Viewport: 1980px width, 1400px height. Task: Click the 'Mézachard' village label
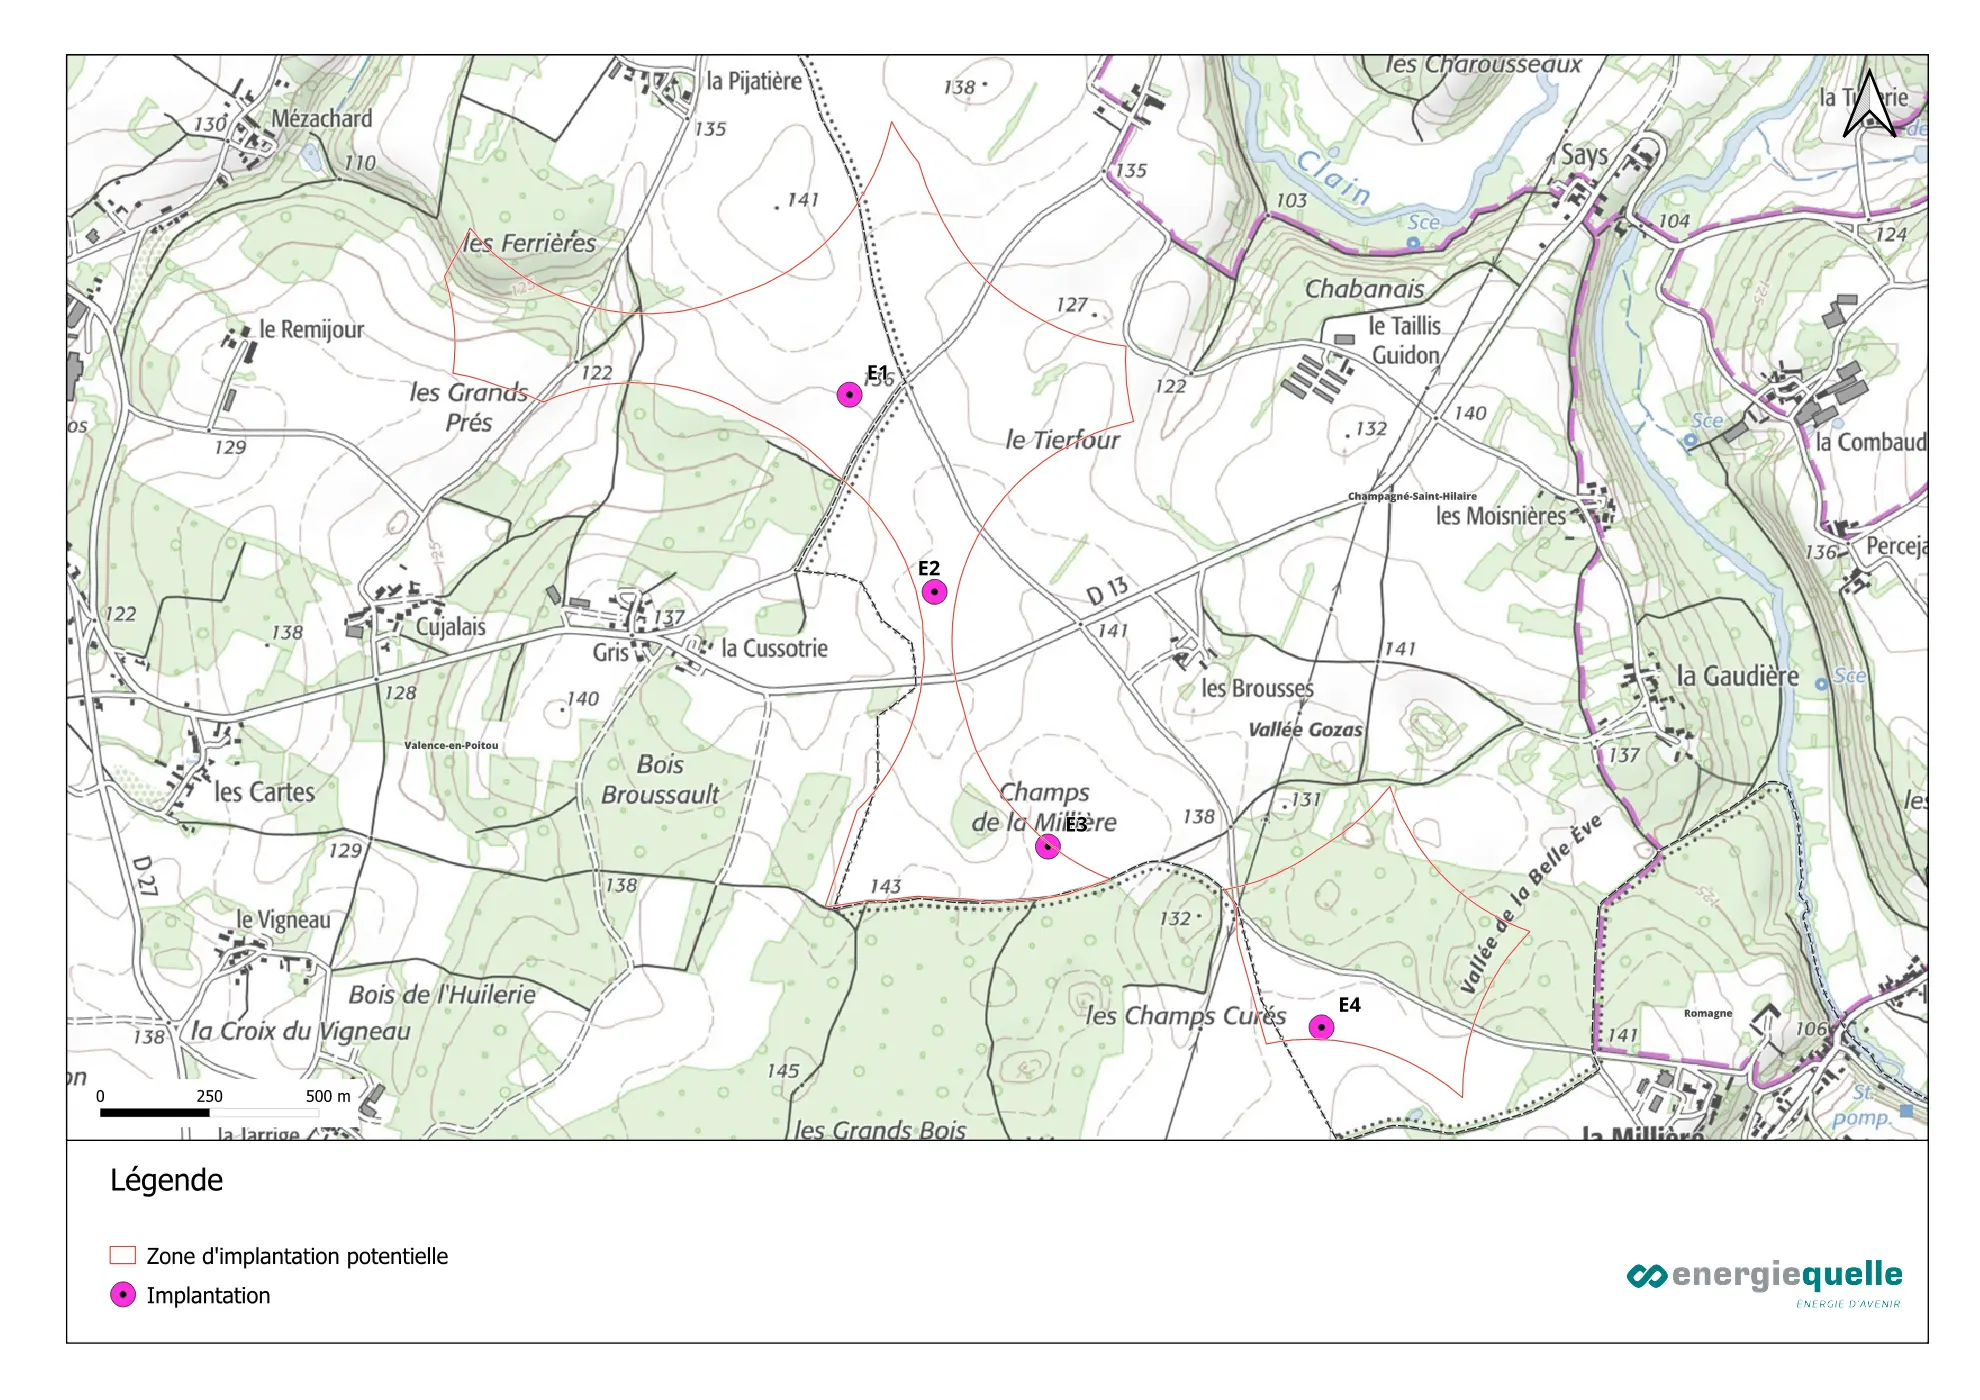[x=321, y=119]
